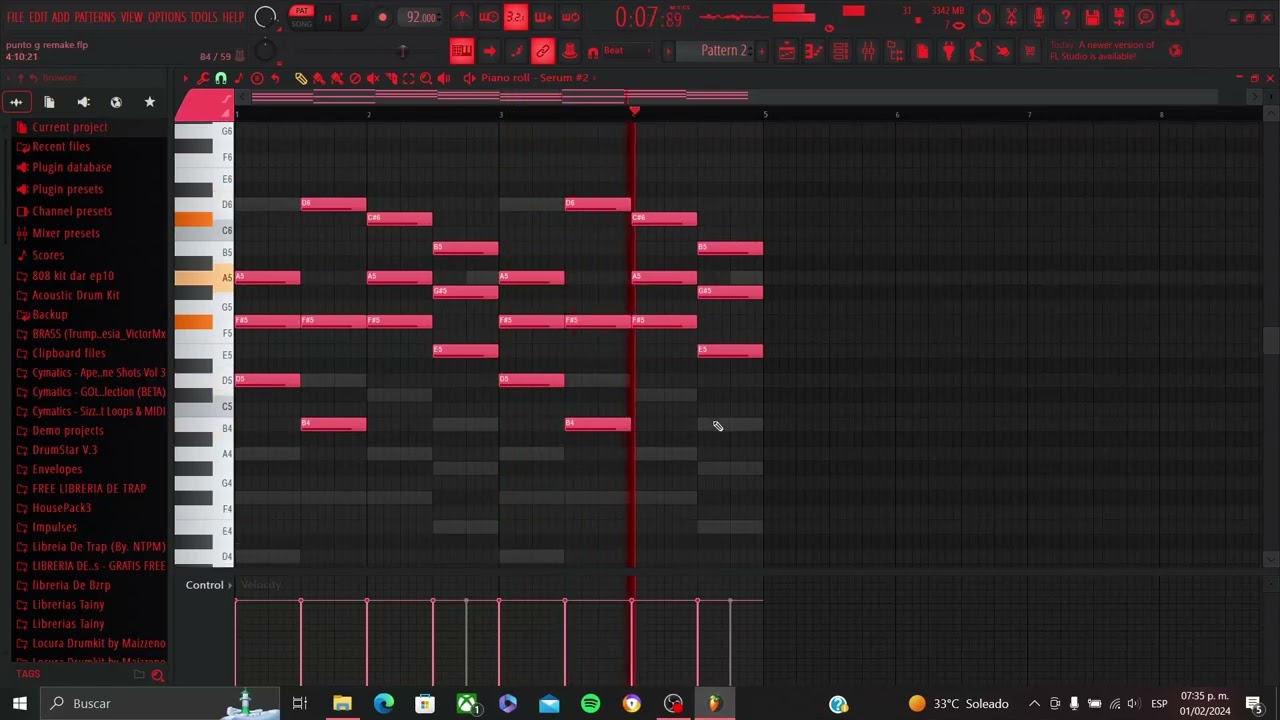Screen dimensions: 1280x720
Task: Click the one-click audio recording microphone icon
Action: (1038, 17)
